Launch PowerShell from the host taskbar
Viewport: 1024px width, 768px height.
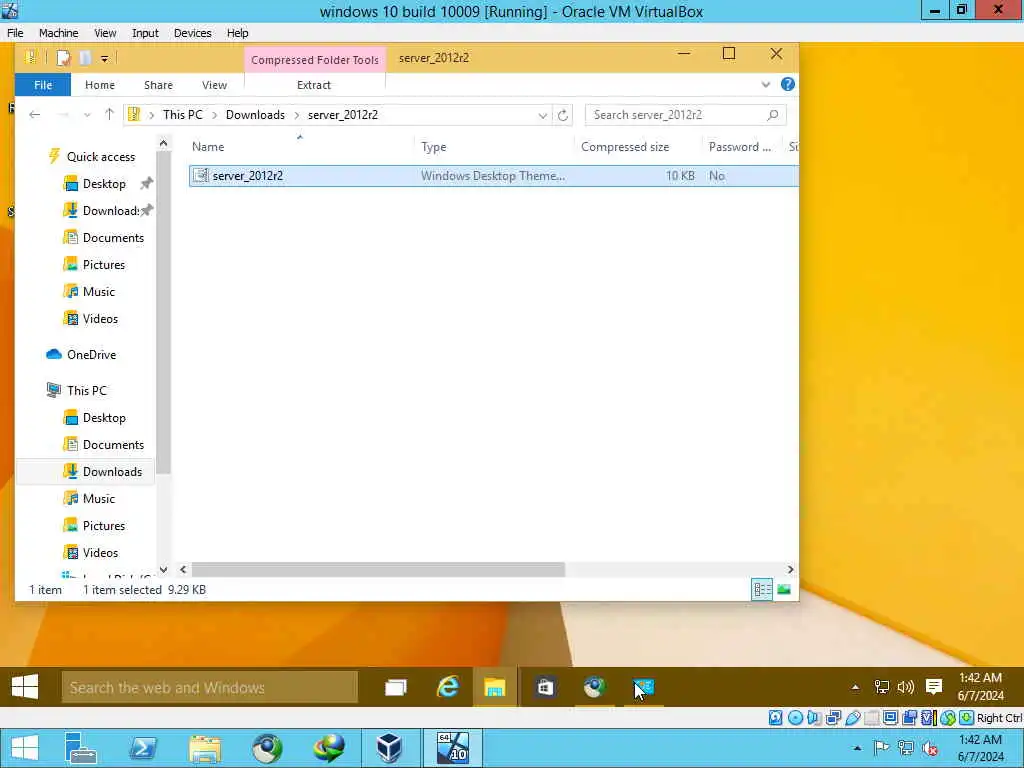pos(142,748)
